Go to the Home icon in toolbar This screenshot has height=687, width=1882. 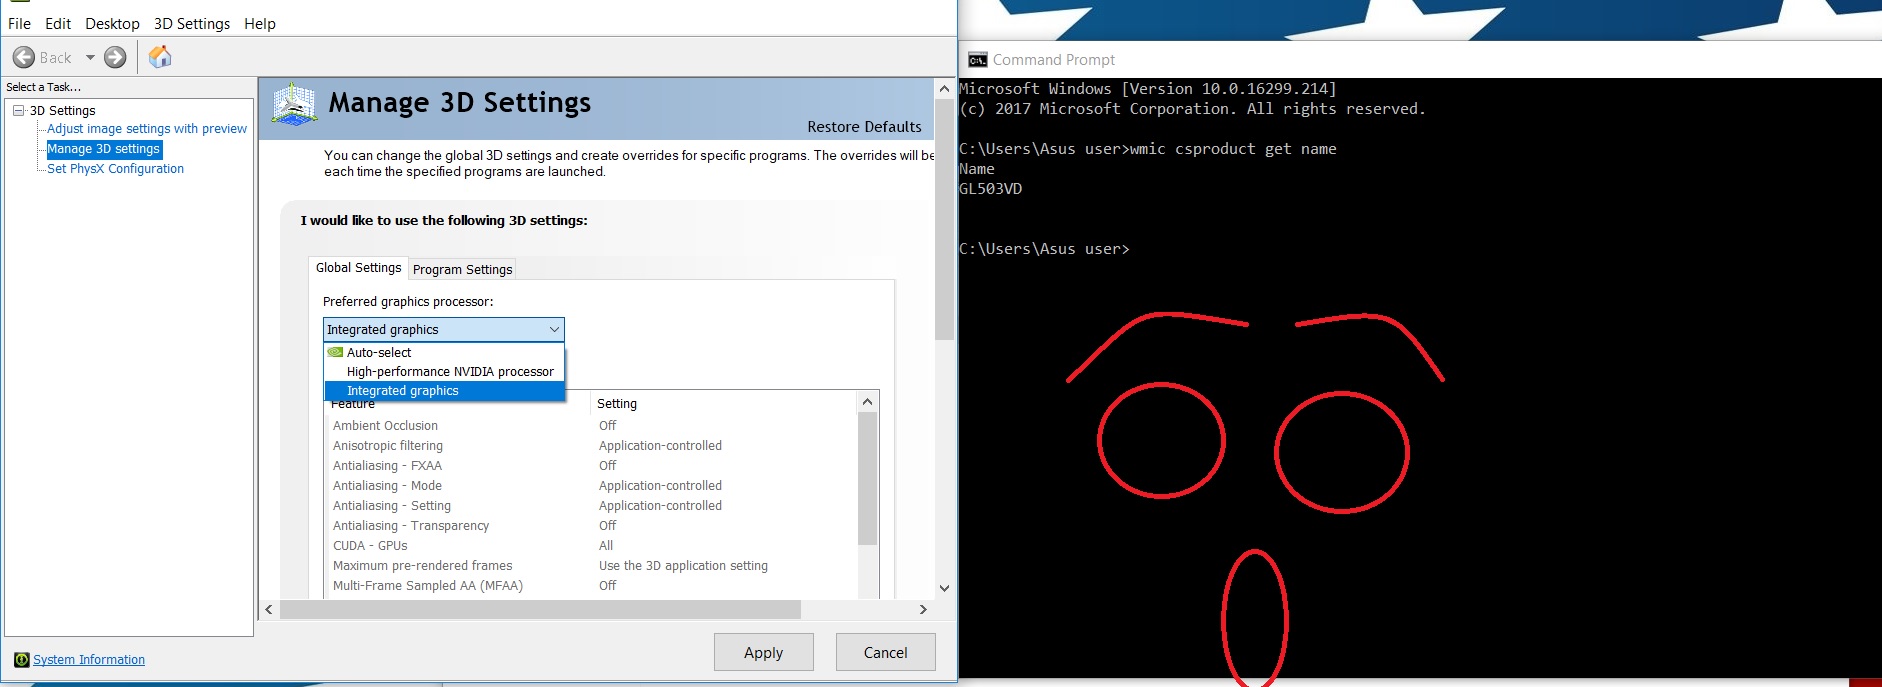tap(160, 57)
